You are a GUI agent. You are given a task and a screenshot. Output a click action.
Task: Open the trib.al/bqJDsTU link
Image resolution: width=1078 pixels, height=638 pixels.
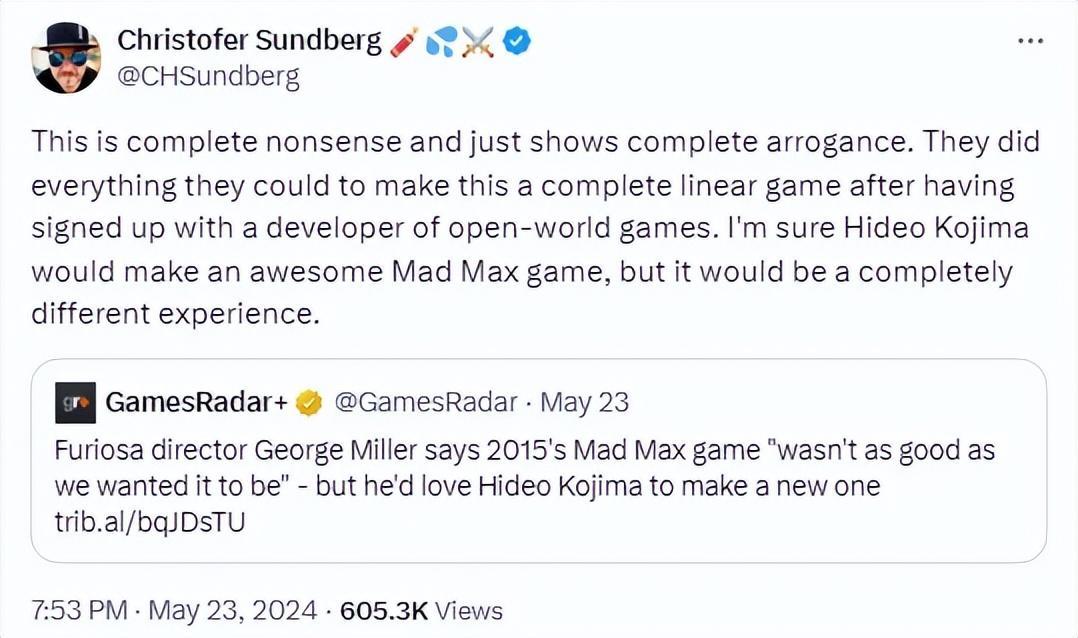[x=148, y=522]
